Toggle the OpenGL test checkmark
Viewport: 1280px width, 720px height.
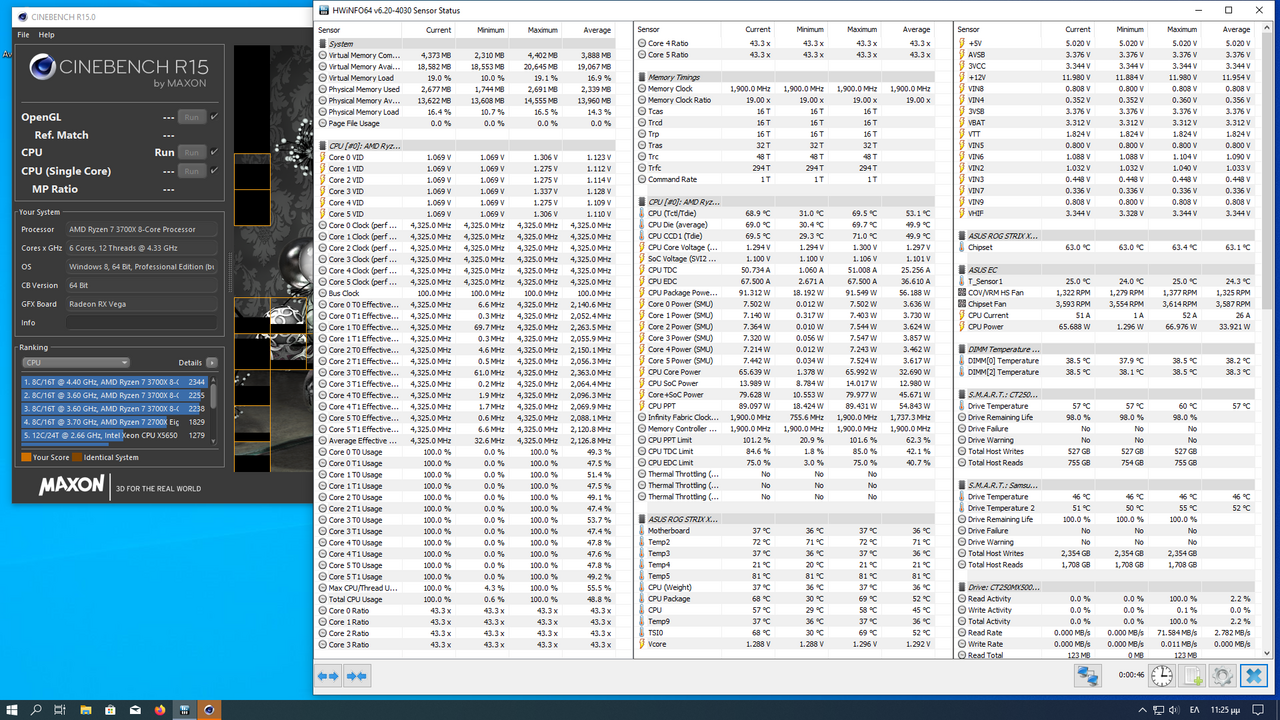click(214, 117)
